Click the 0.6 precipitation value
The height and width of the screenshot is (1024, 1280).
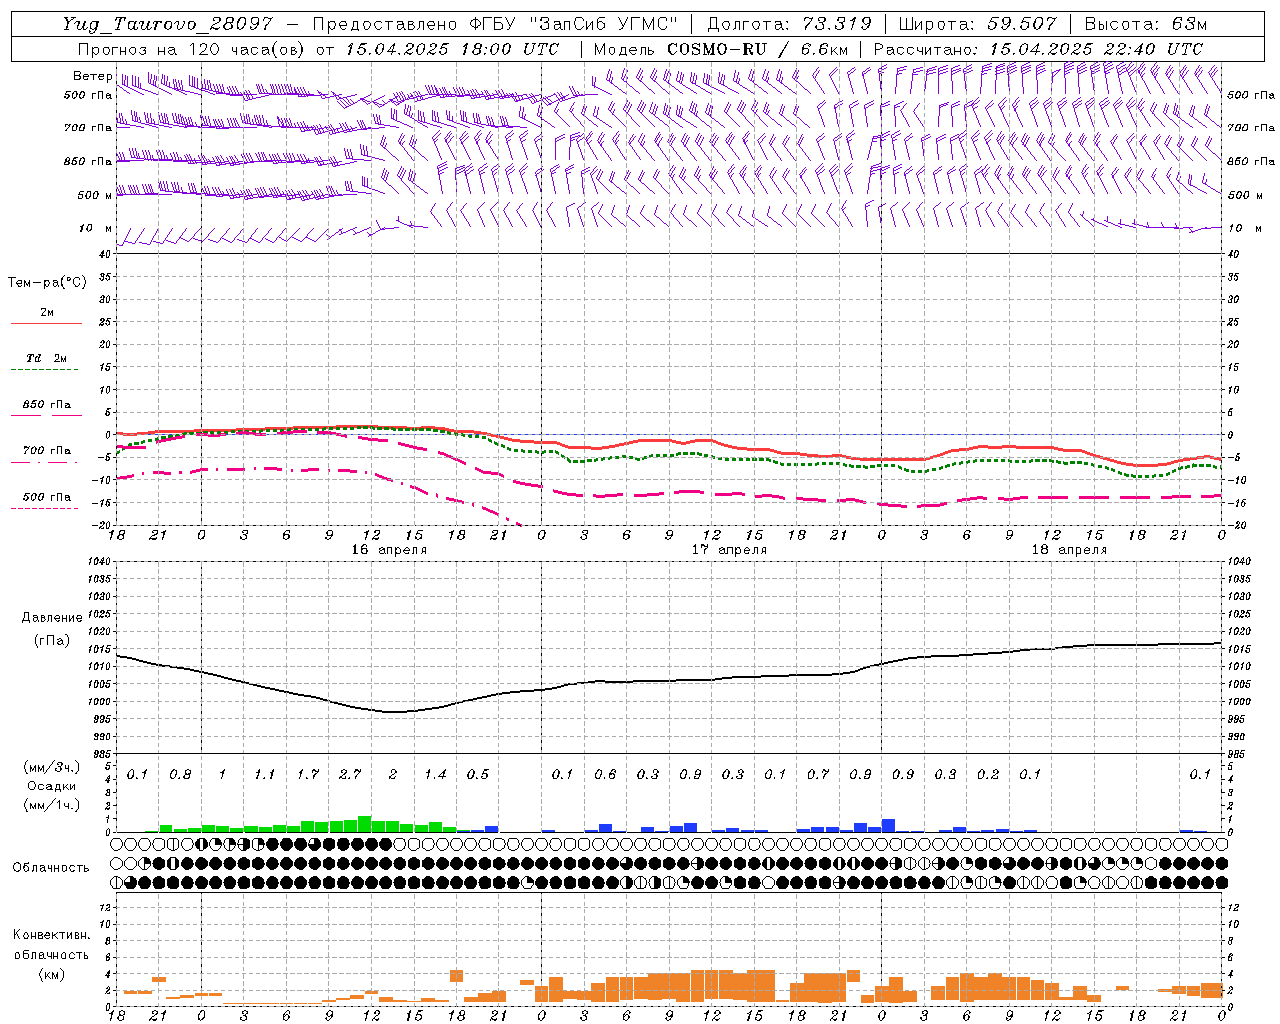tap(605, 775)
